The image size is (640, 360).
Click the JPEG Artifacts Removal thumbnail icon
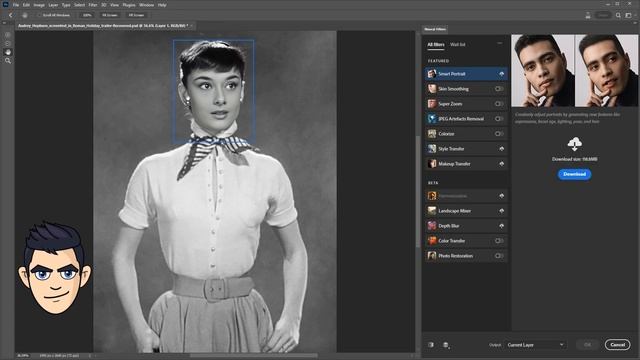(x=431, y=119)
